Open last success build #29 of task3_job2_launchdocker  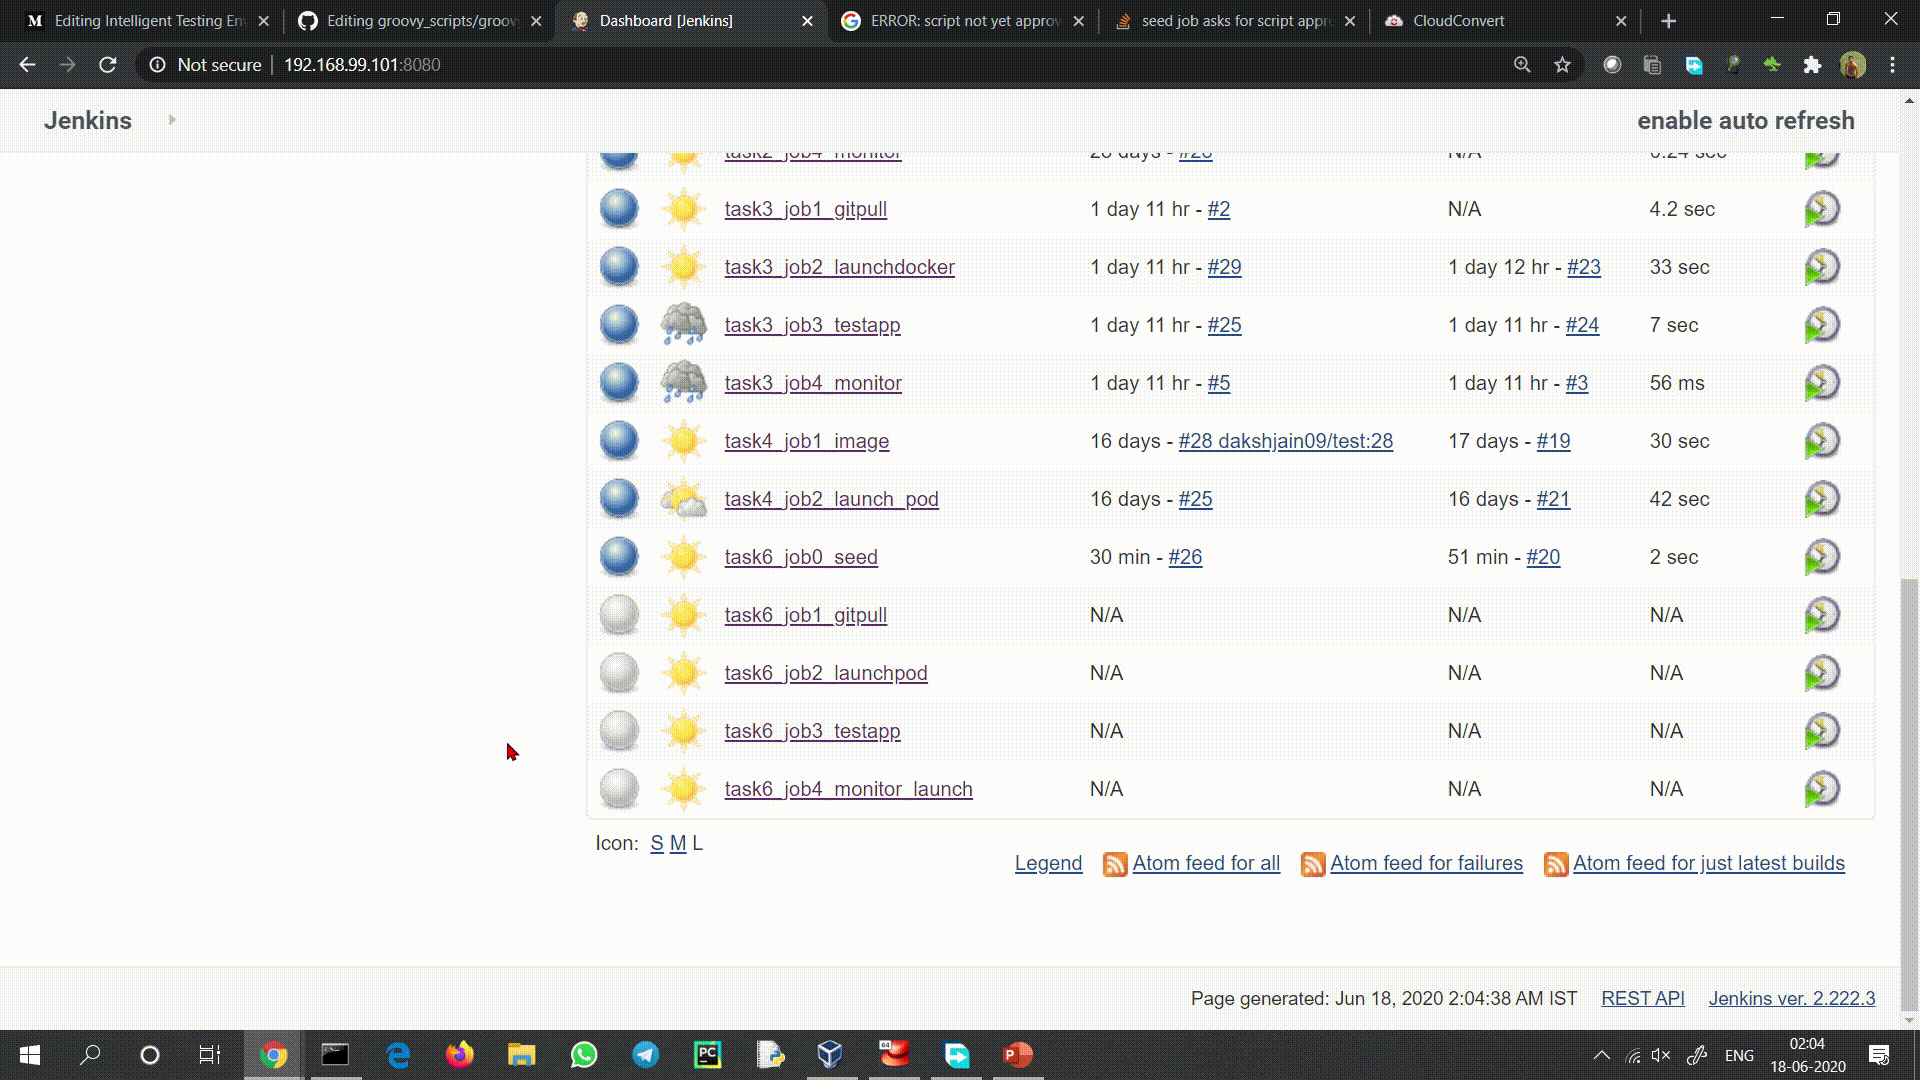pos(1224,267)
